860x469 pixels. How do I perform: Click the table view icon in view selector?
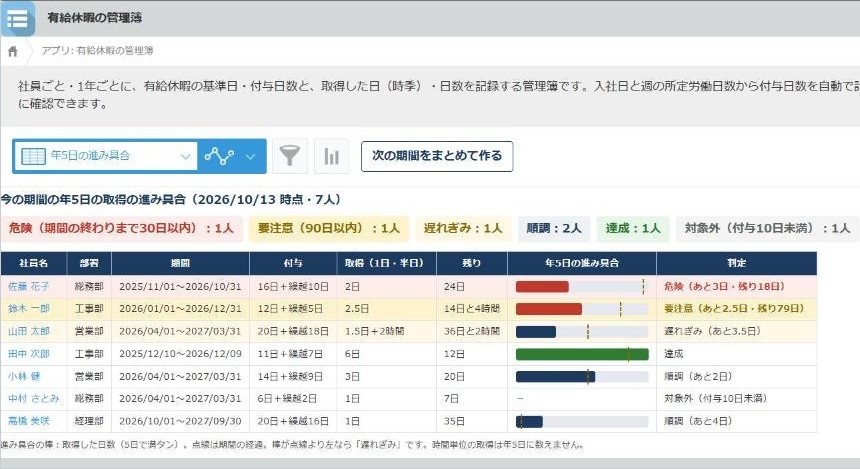coord(33,156)
